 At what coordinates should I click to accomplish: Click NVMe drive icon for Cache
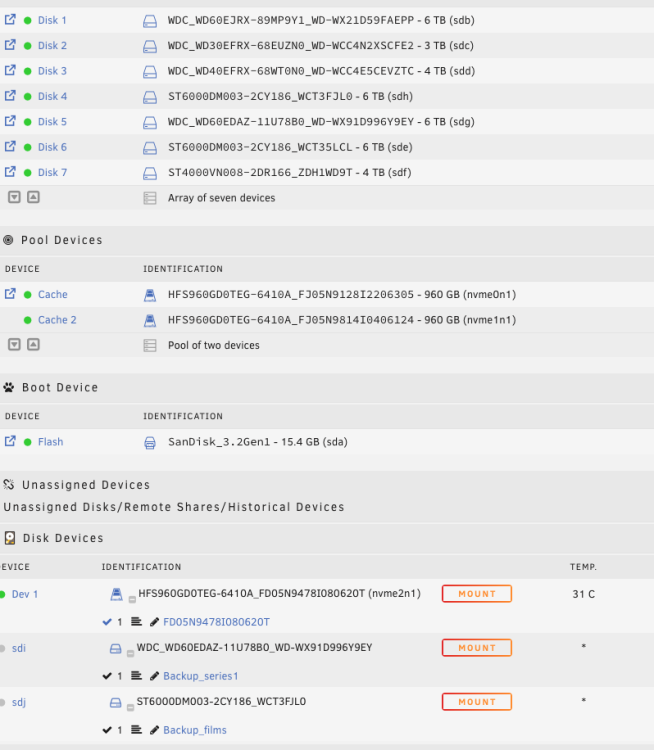click(150, 295)
